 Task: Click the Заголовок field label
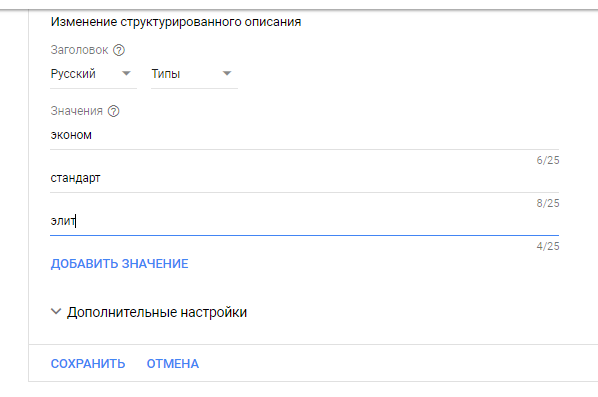[x=79, y=50]
